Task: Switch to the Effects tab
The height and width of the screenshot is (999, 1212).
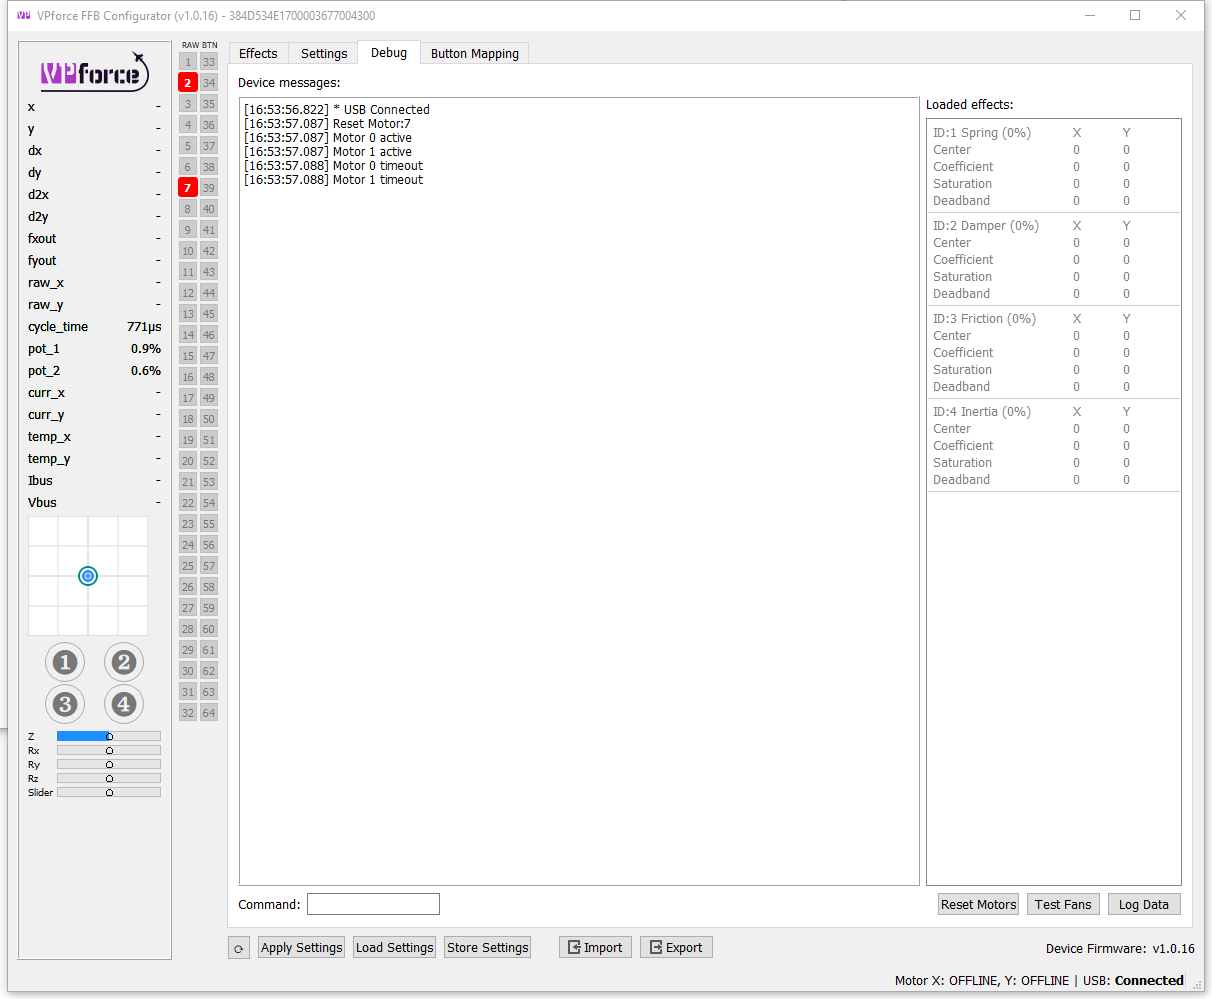Action: coord(258,53)
